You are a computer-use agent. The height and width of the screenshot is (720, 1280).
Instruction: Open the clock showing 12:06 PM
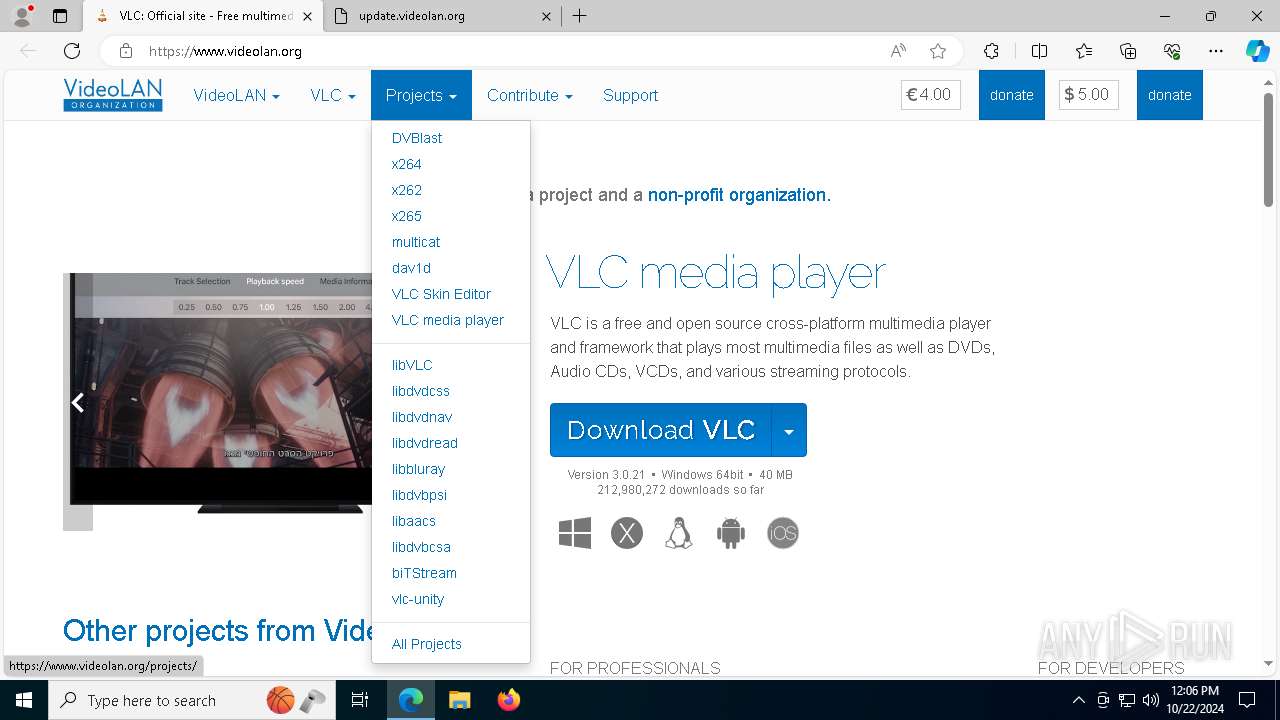(x=1194, y=700)
